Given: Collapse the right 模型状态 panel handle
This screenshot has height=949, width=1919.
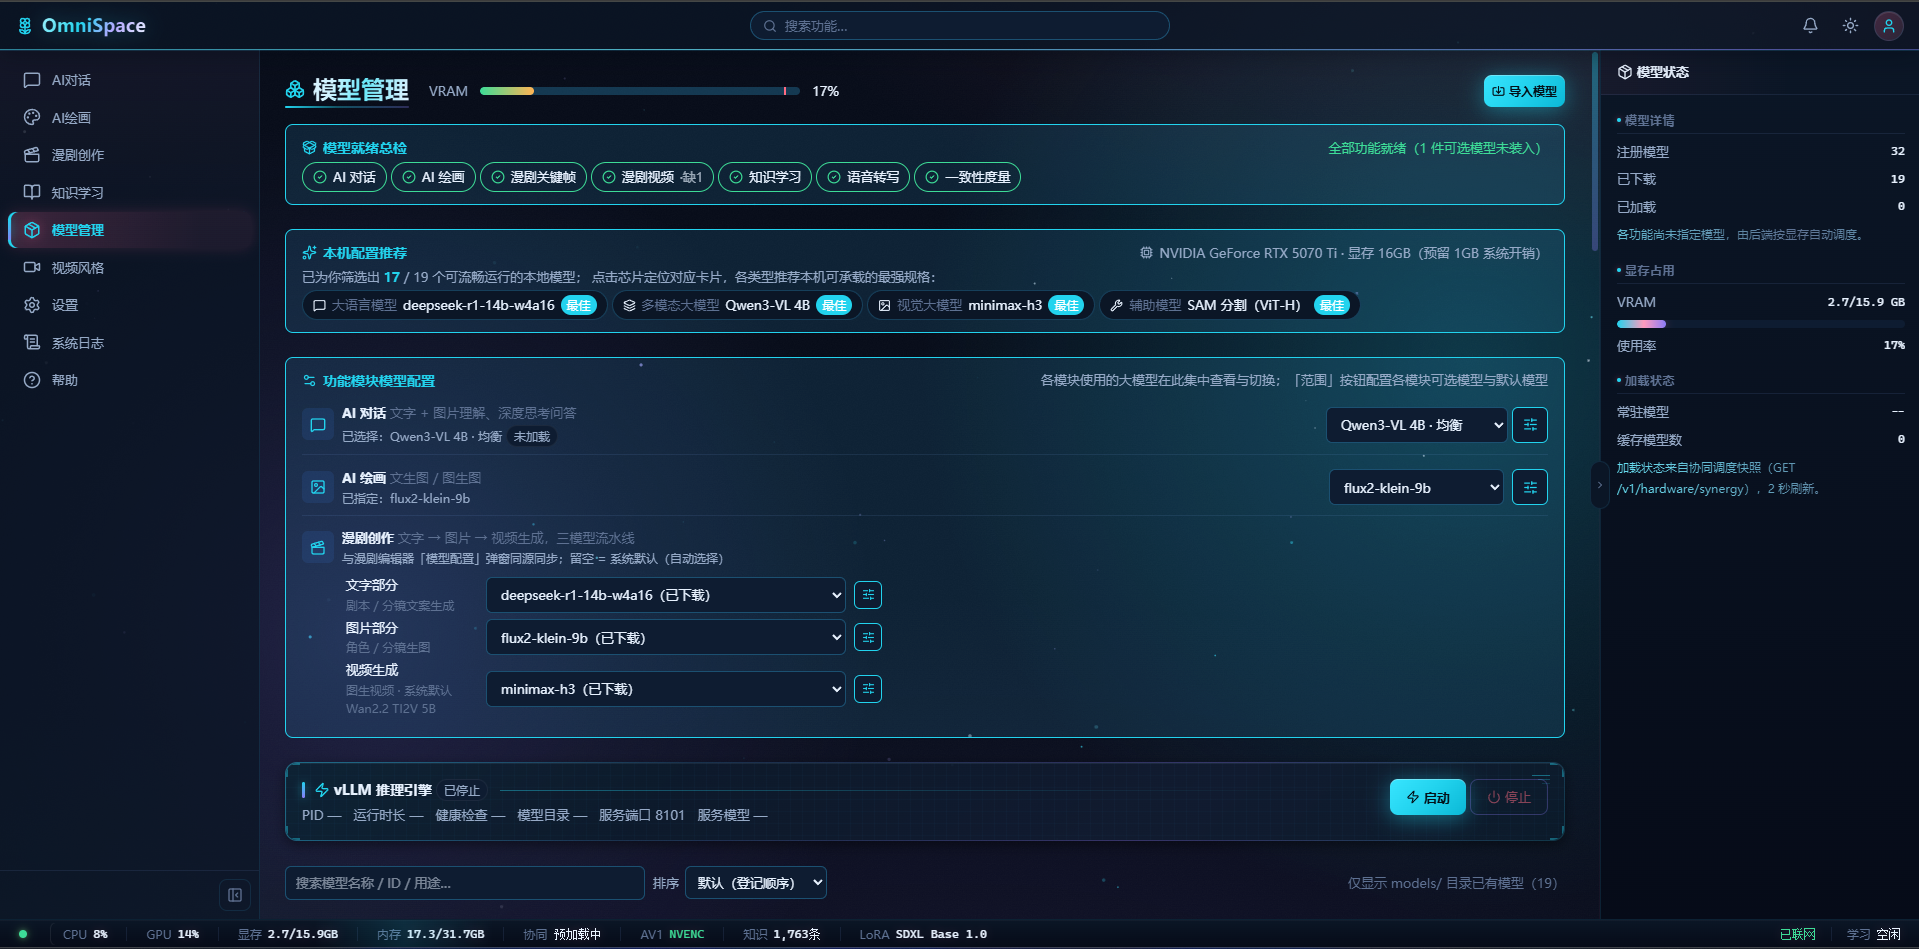Looking at the screenshot, I should tap(1599, 485).
